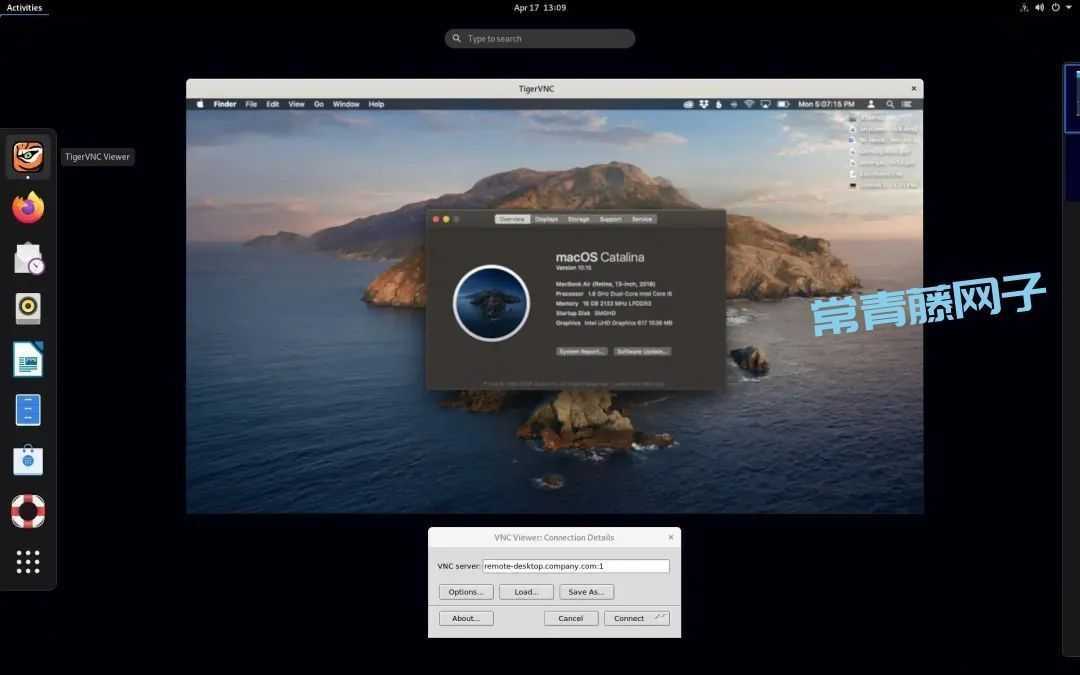This screenshot has height=675, width=1080.
Task: Open the Help menu in remote desktop
Action: click(376, 104)
